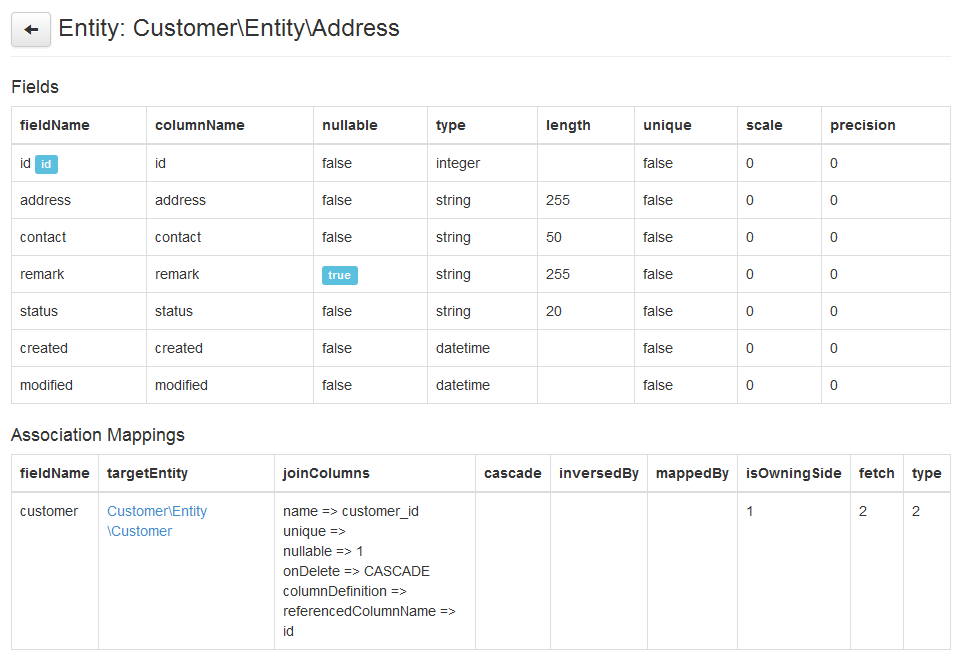Select the created field name cell
This screenshot has height=662, width=962.
(x=44, y=348)
